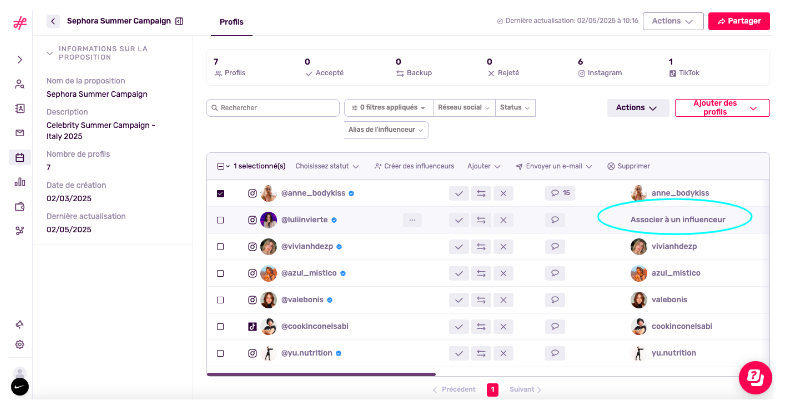This screenshot has width=790, height=409.
Task: Accept the @anne_bodykiss profile with checkmark
Action: [x=458, y=193]
